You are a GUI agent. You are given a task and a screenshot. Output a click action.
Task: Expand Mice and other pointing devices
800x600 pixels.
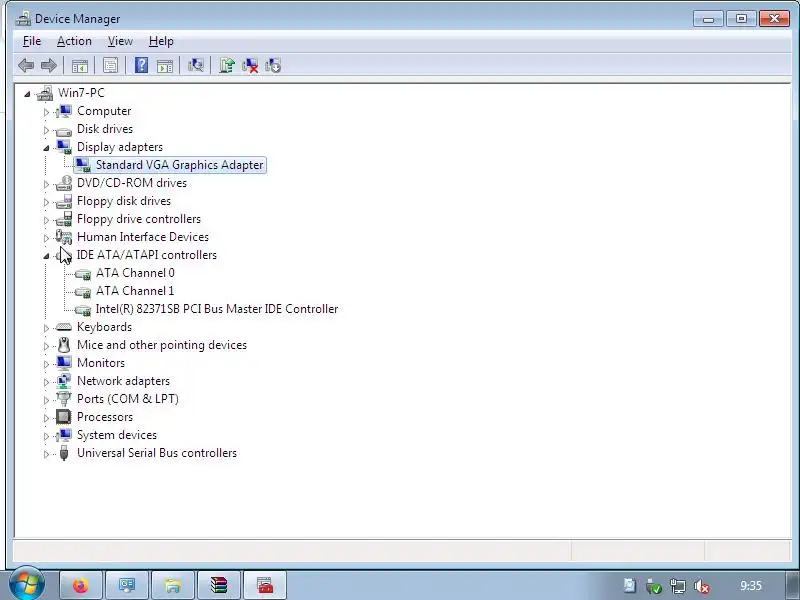[46, 346]
